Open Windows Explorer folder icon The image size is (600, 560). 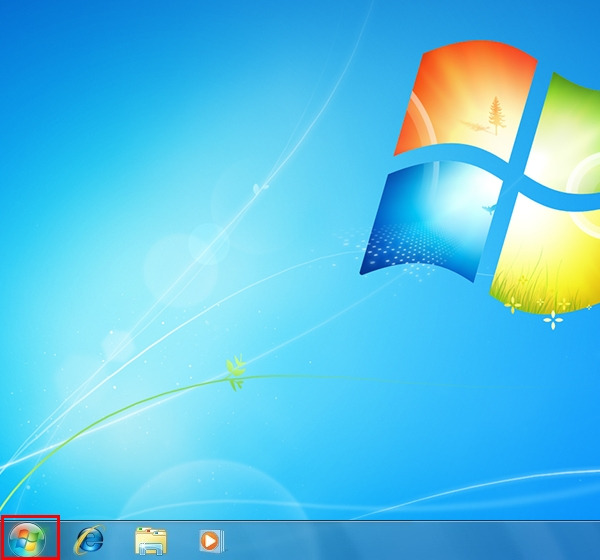[x=150, y=540]
